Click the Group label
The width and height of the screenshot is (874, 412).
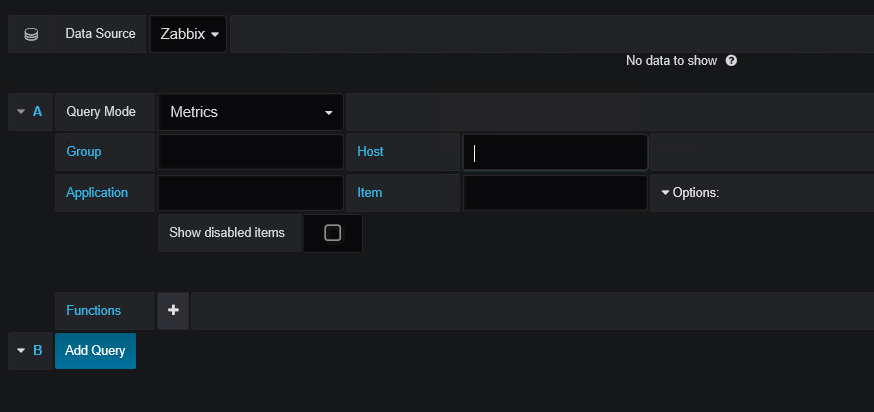pyautogui.click(x=84, y=152)
